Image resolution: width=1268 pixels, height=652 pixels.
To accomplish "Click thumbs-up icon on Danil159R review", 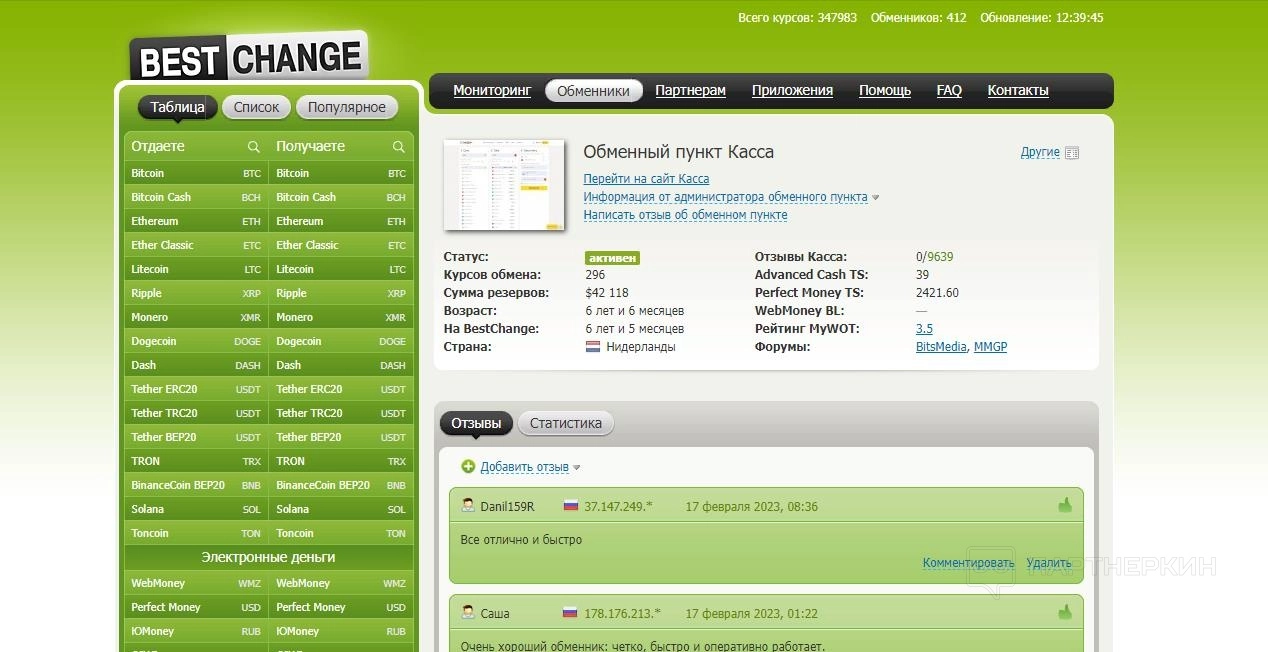I will 1065,506.
